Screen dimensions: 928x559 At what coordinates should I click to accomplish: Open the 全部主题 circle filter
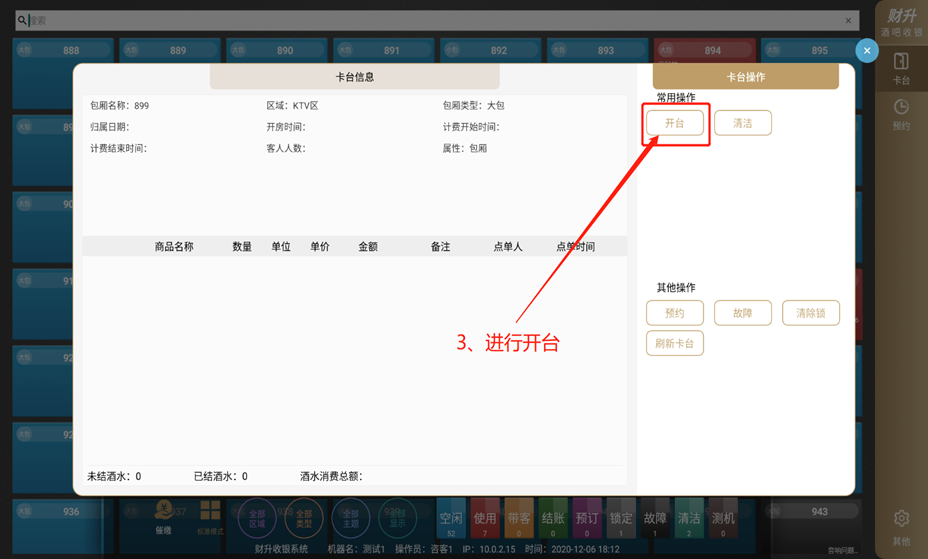351,519
